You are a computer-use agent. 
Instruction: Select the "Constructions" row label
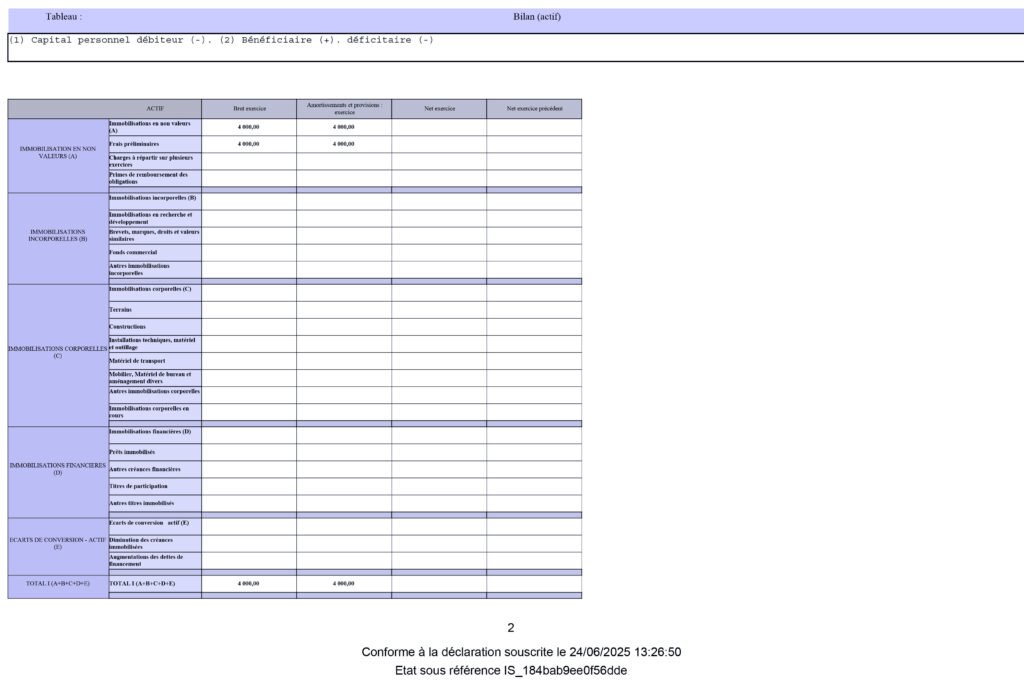click(127, 327)
